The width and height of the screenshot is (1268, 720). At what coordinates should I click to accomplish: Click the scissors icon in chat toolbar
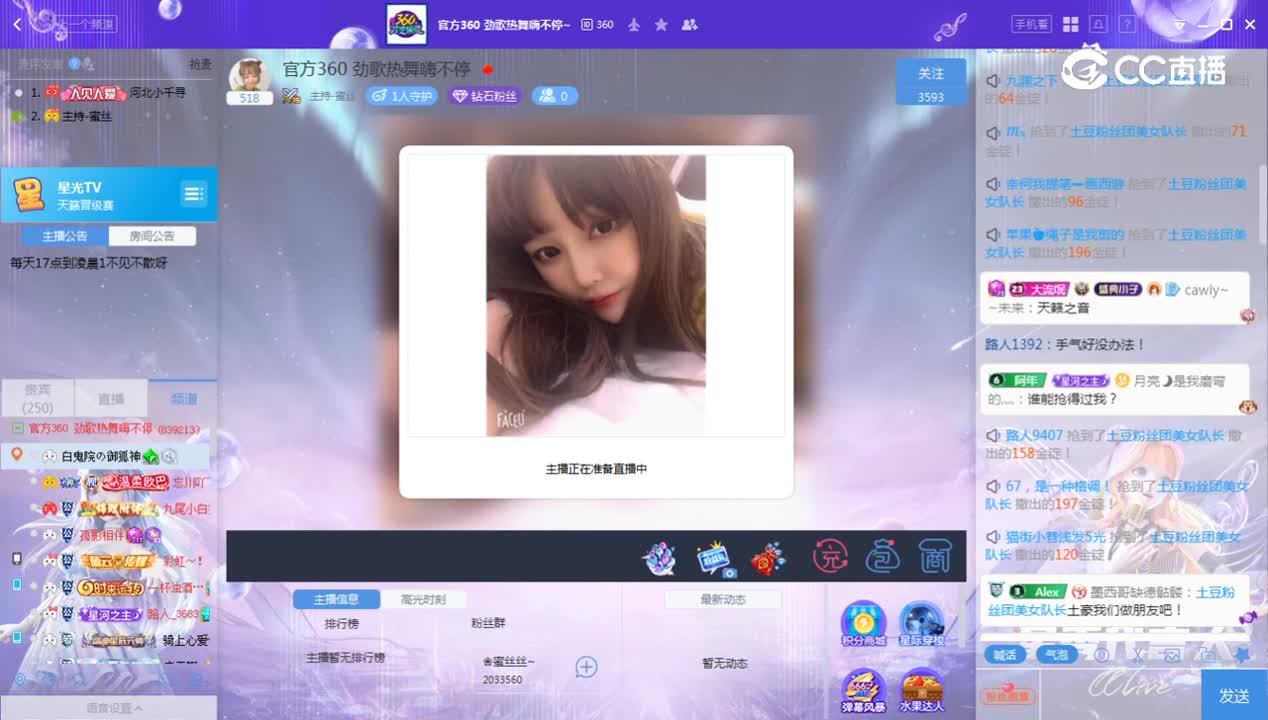[x=1137, y=655]
